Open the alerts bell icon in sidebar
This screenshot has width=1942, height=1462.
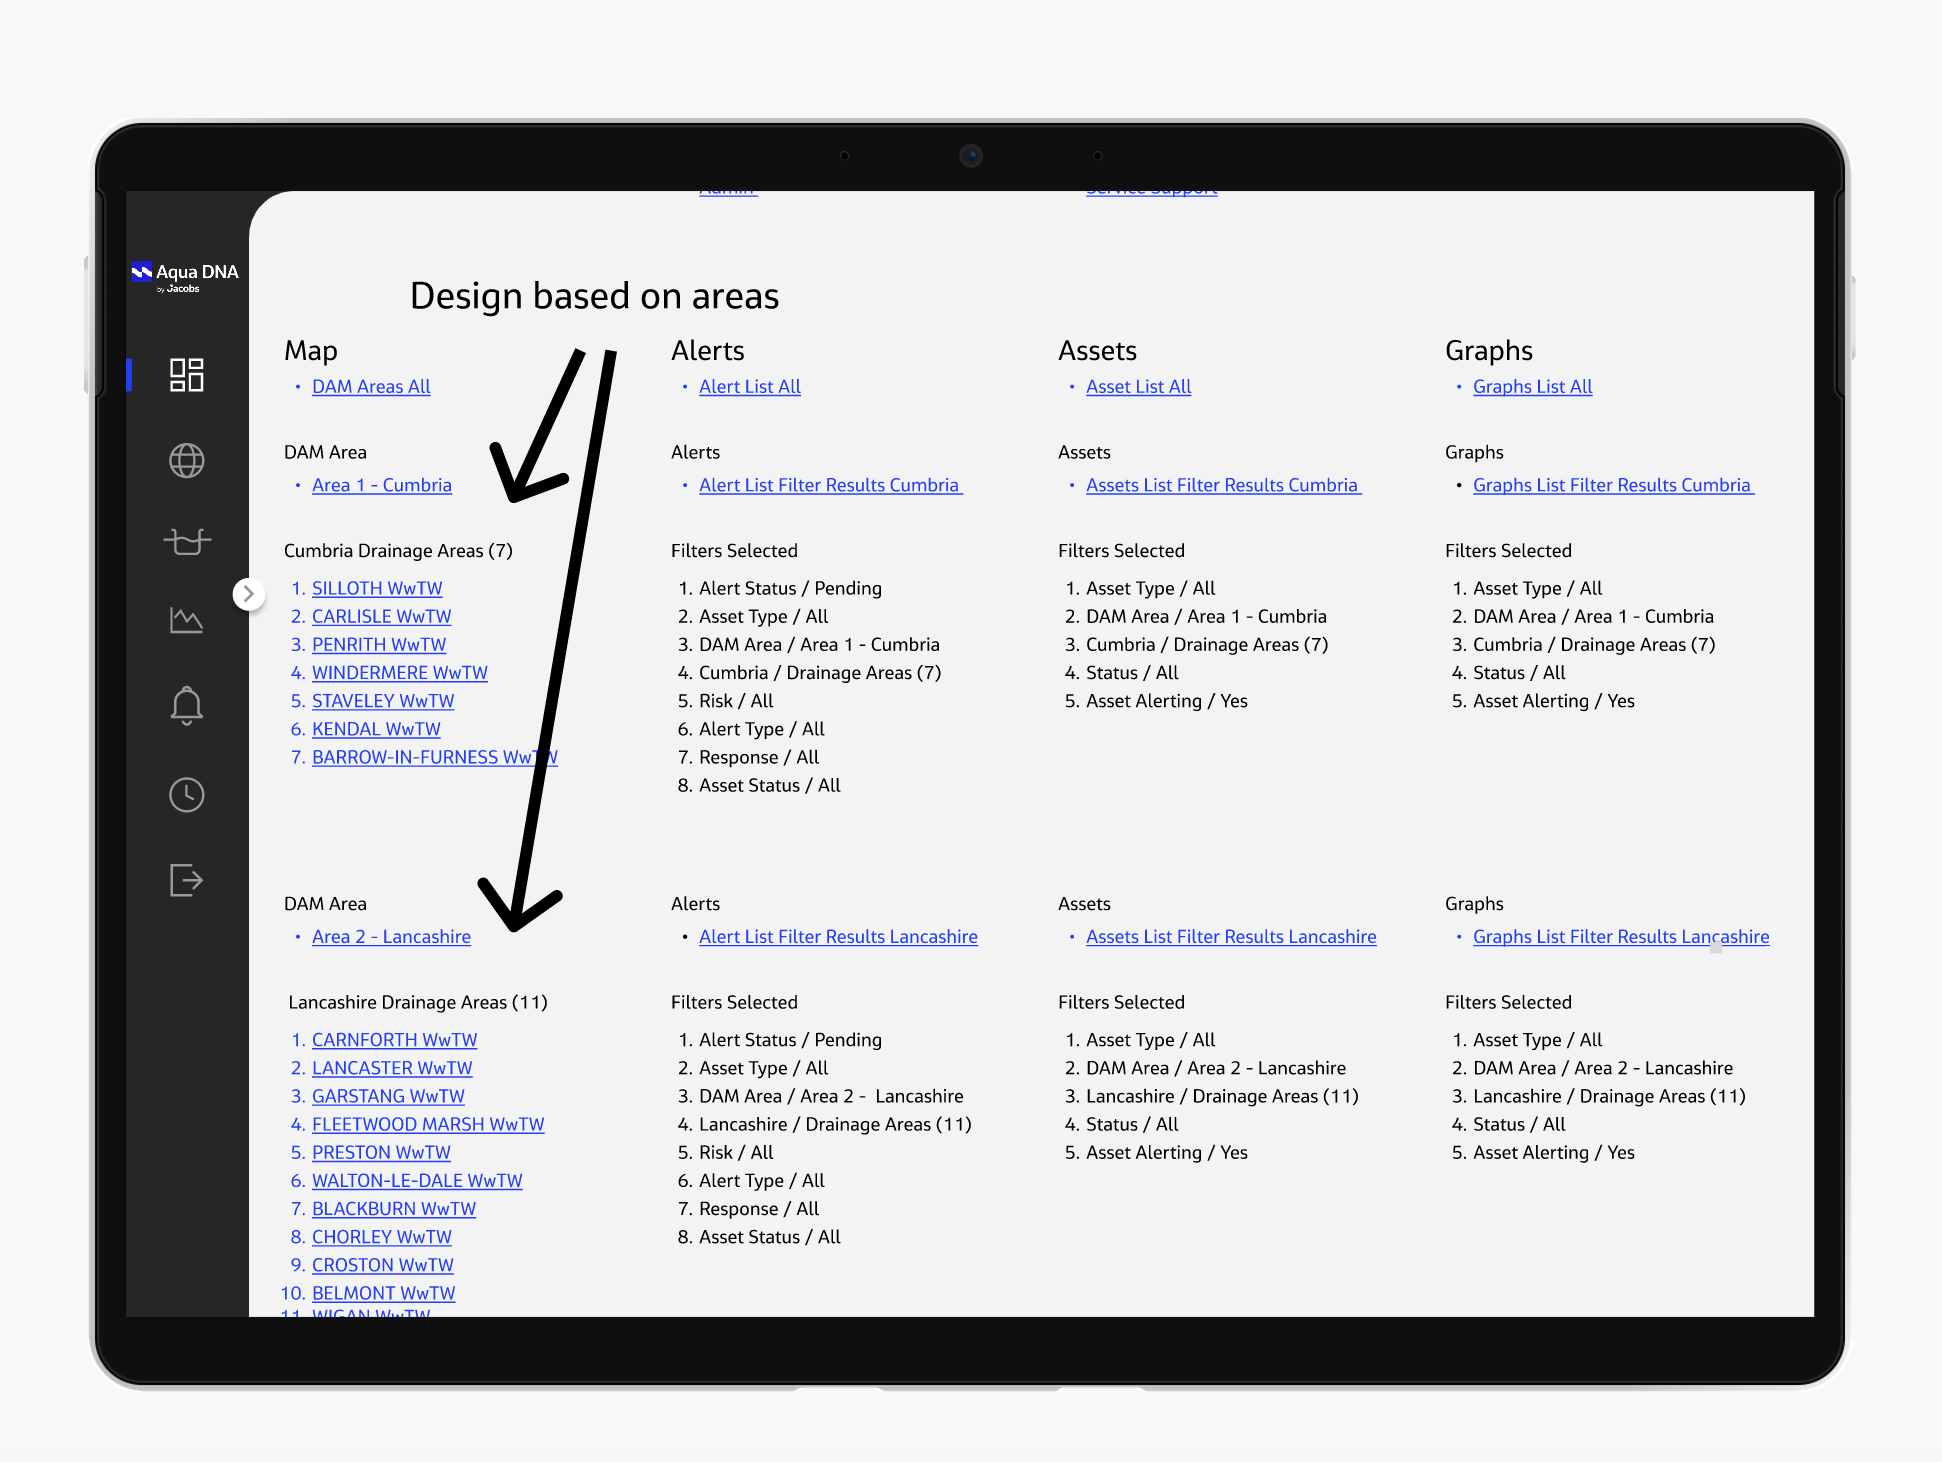click(x=186, y=705)
